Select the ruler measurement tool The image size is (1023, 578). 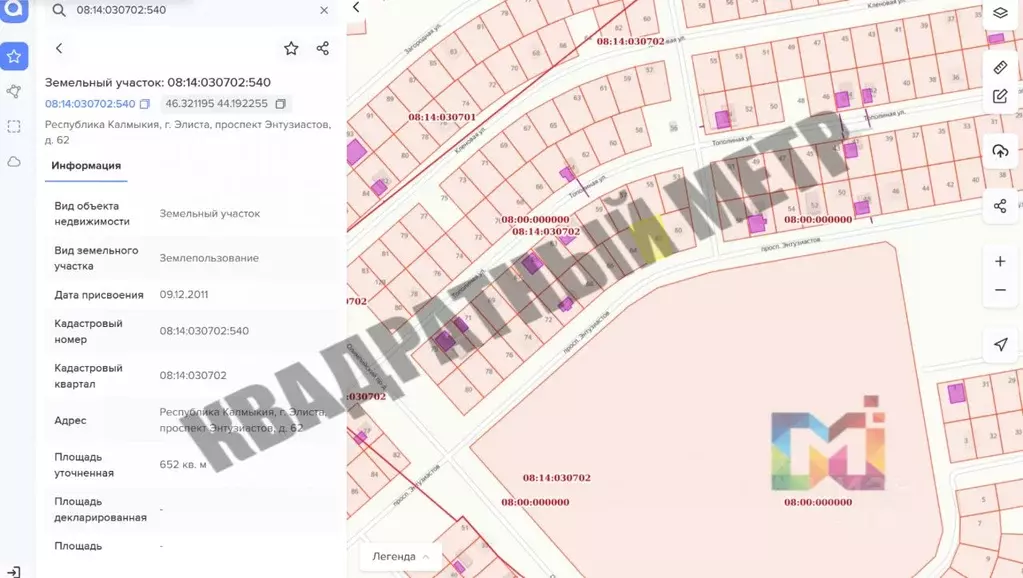tap(1000, 68)
